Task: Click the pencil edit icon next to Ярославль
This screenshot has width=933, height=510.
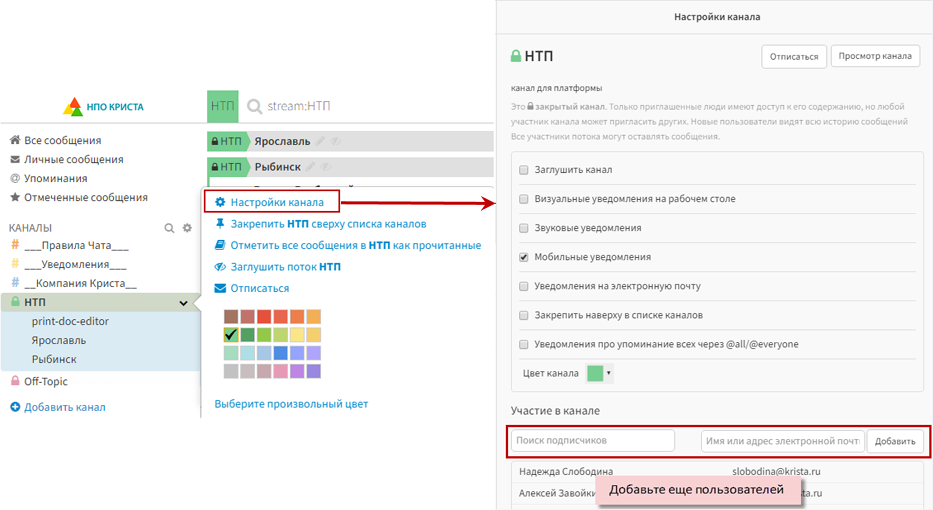Action: 321,141
